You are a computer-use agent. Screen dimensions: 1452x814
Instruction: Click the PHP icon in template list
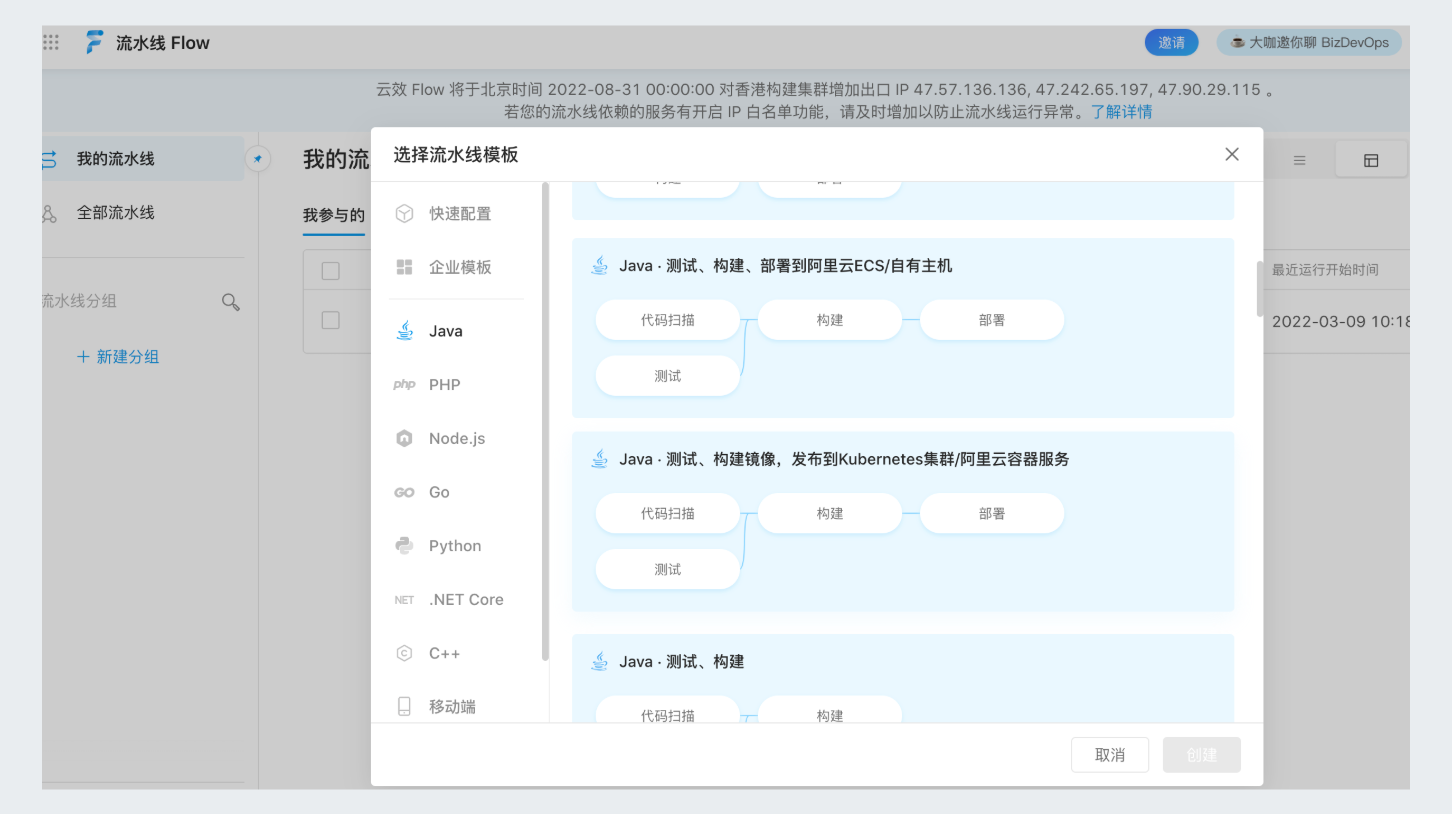point(404,385)
